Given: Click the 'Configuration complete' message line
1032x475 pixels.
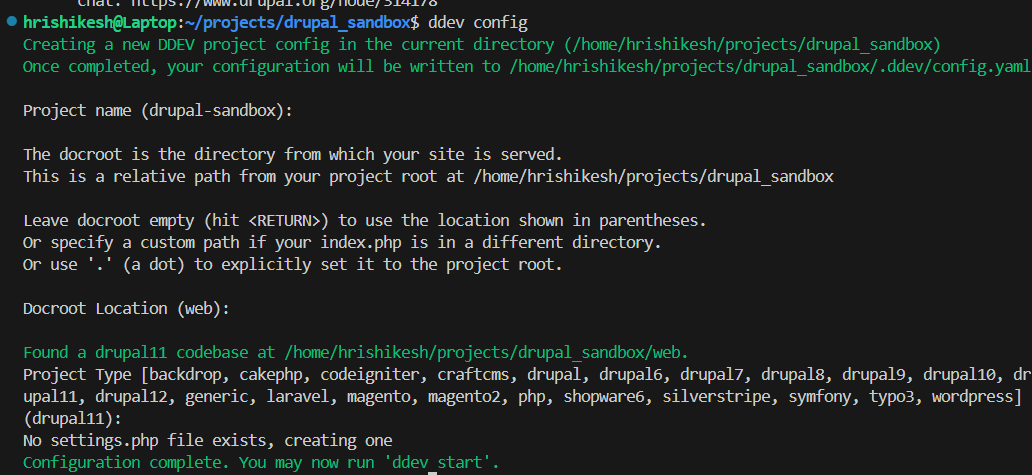Looking at the screenshot, I should (261, 462).
